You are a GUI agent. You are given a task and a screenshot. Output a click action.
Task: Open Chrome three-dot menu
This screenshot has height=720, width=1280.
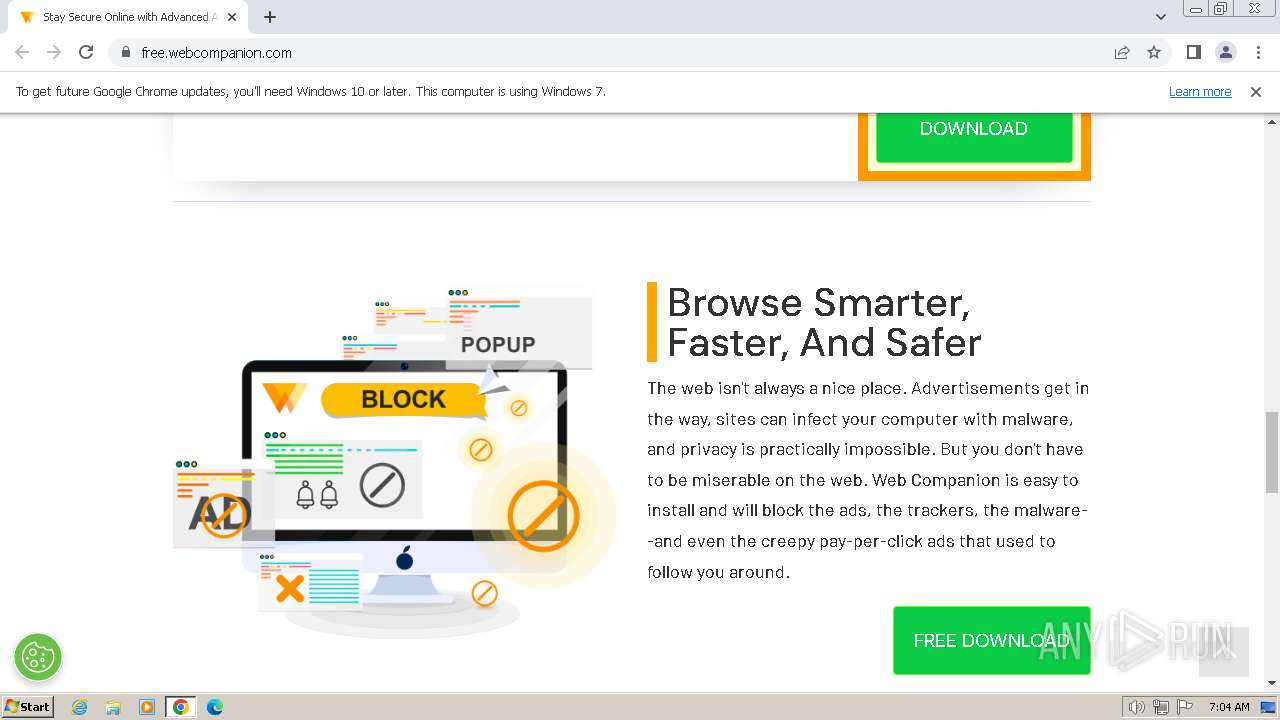[1258, 52]
